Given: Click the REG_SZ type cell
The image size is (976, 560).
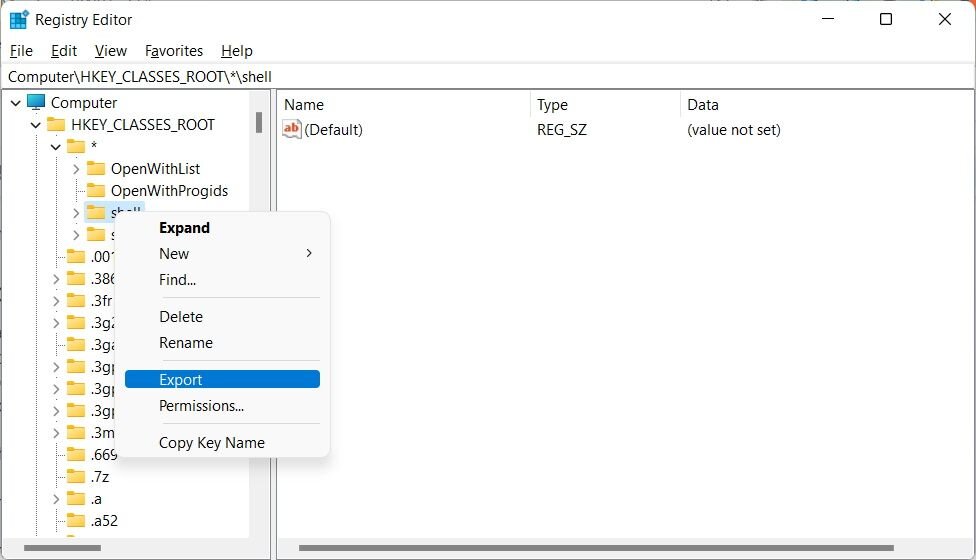Looking at the screenshot, I should point(562,129).
